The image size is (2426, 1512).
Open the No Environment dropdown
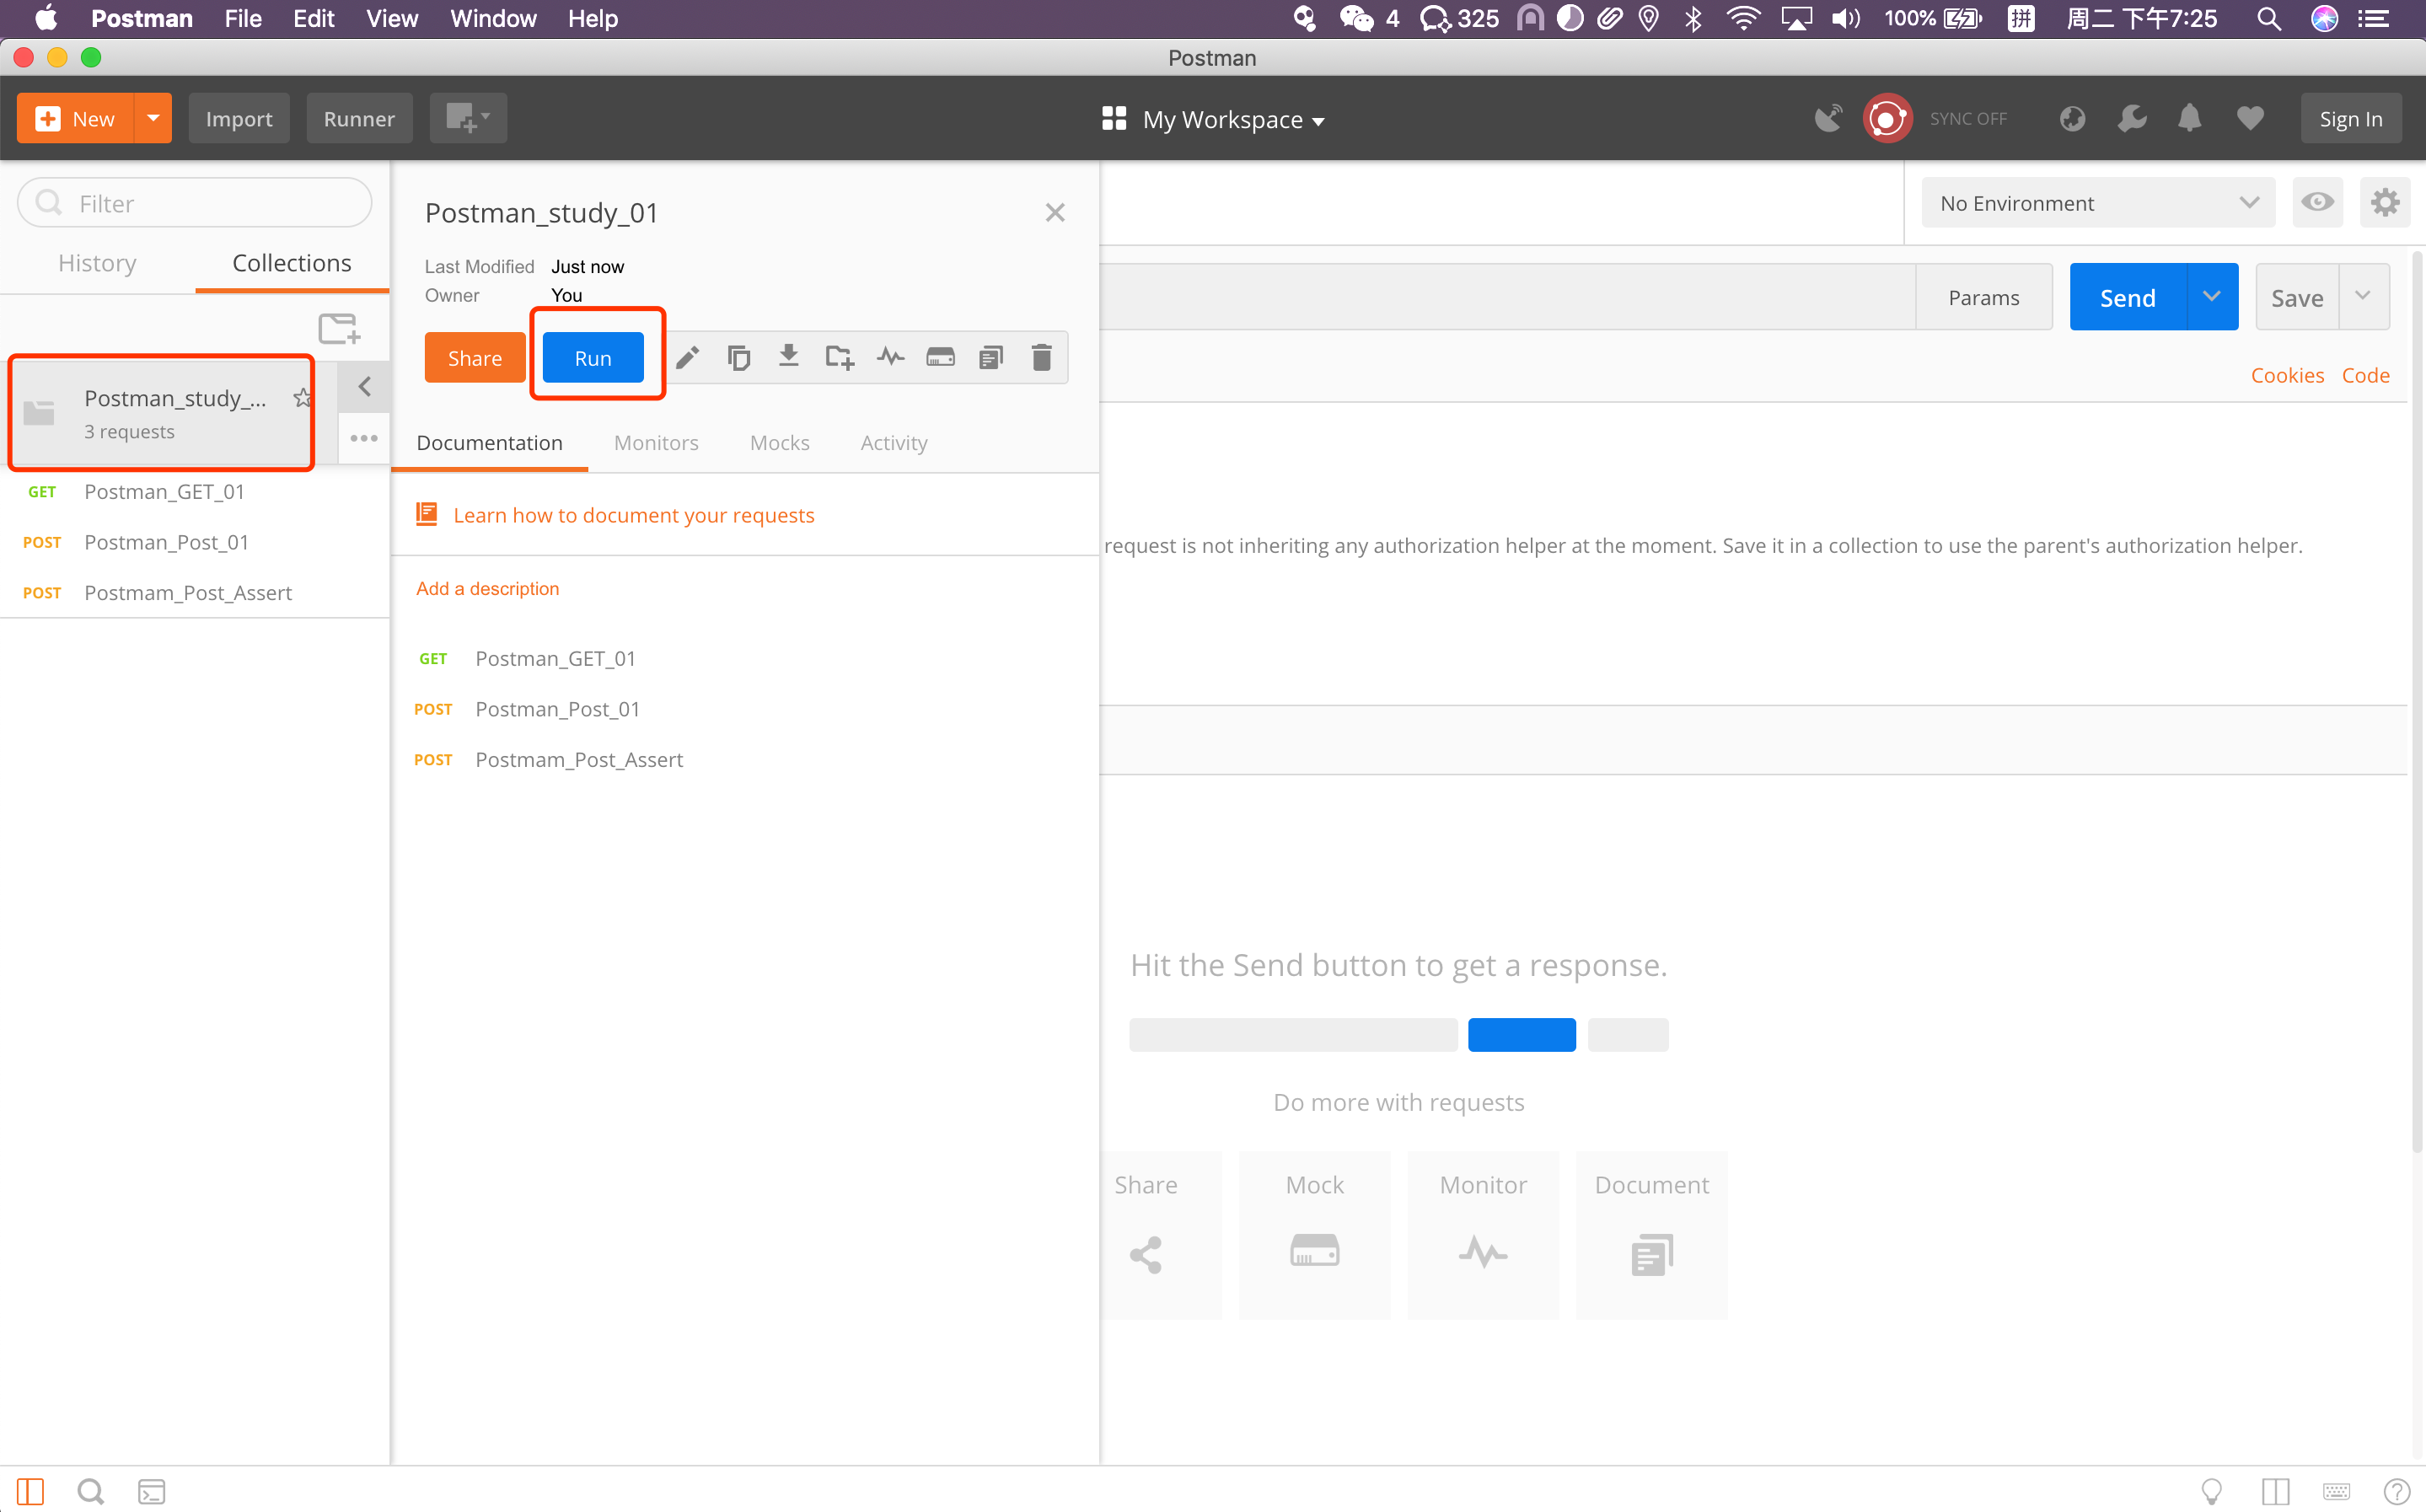(2098, 203)
